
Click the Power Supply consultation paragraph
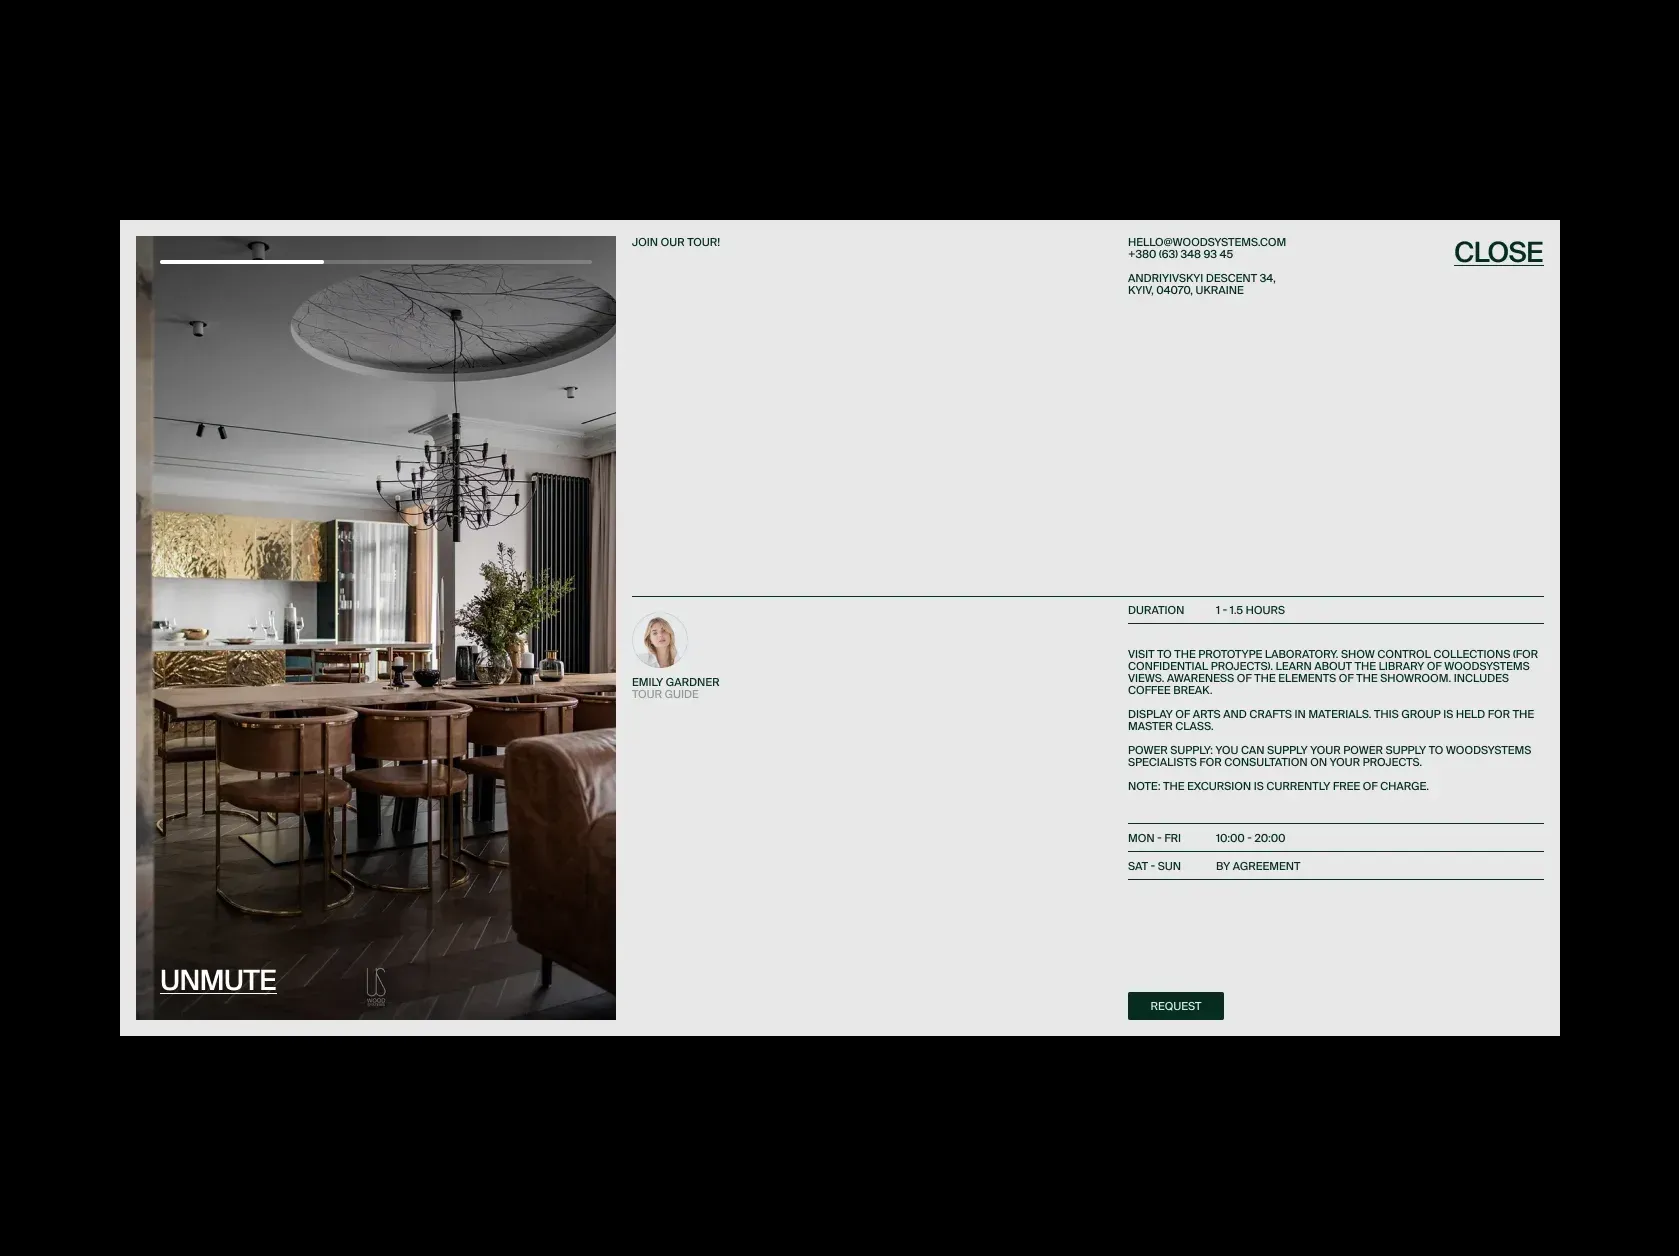click(x=1328, y=756)
